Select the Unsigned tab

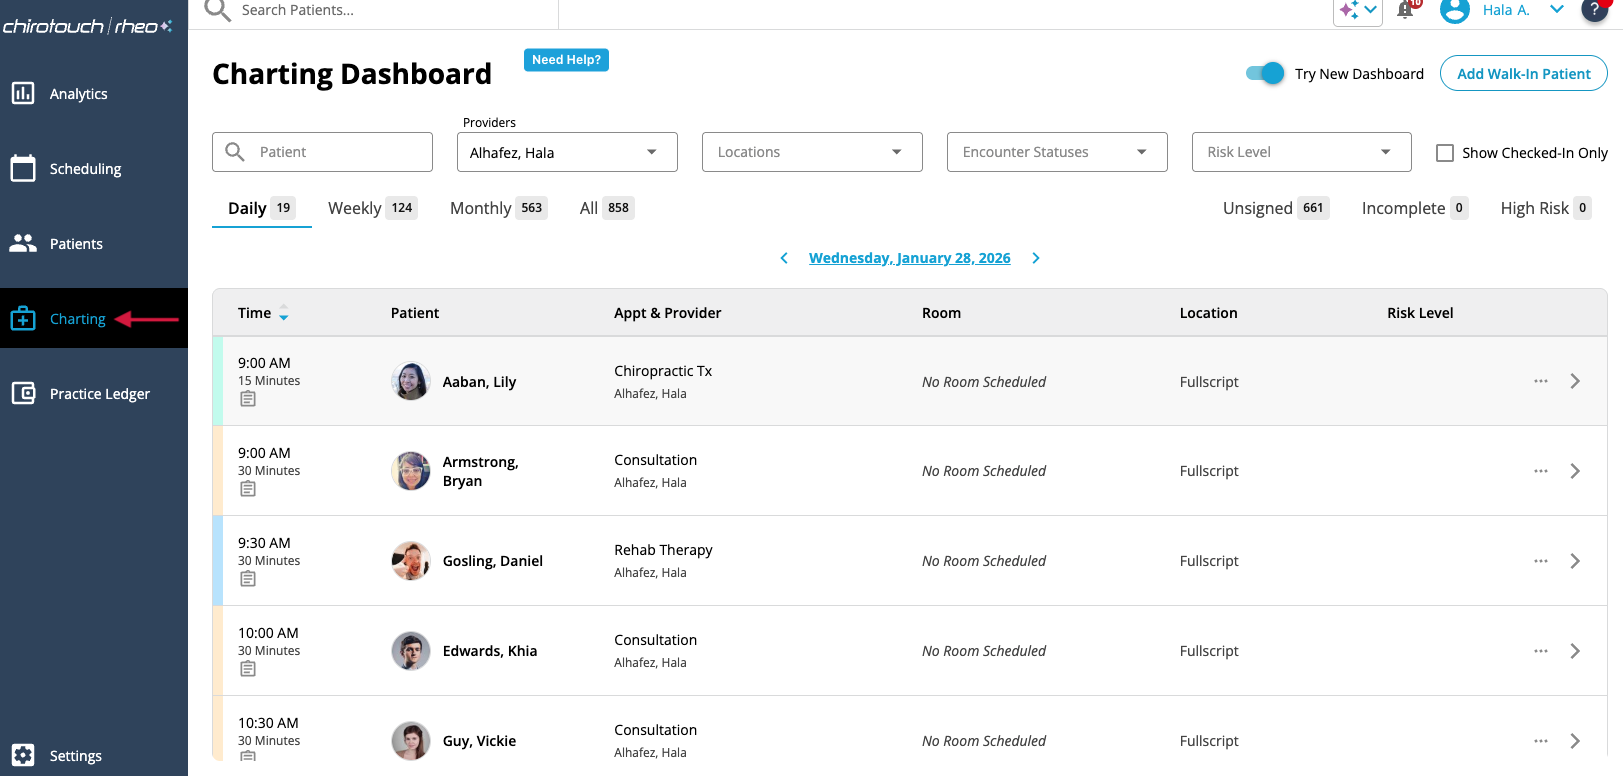[x=1274, y=208]
